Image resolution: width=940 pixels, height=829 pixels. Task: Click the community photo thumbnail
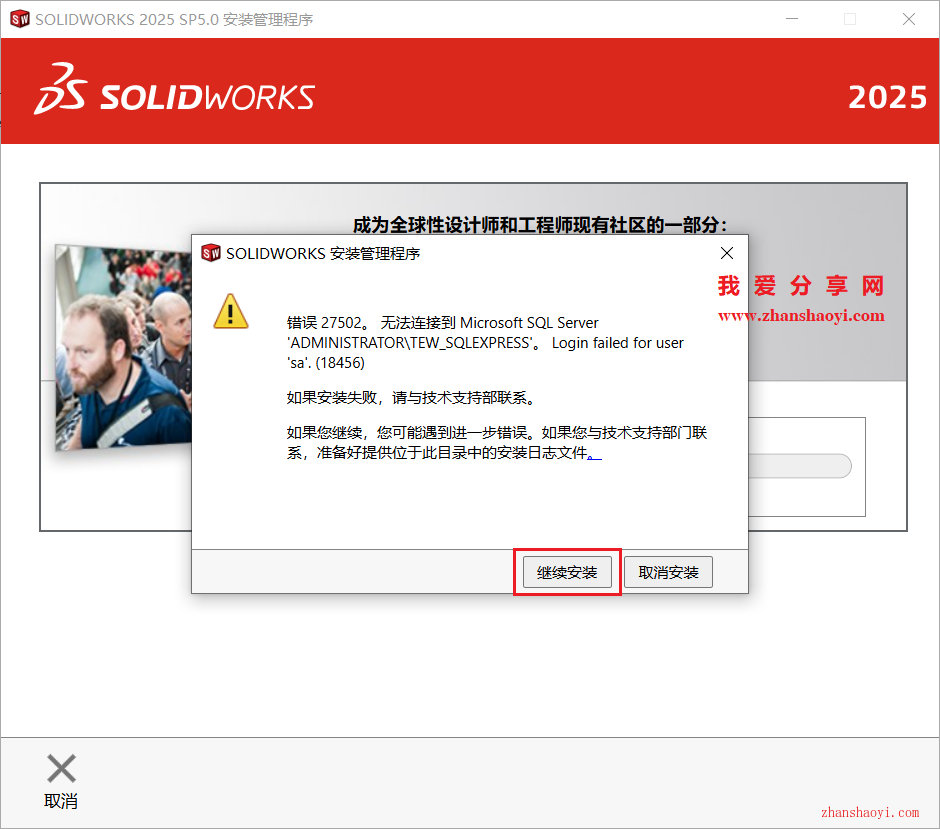tap(123, 347)
